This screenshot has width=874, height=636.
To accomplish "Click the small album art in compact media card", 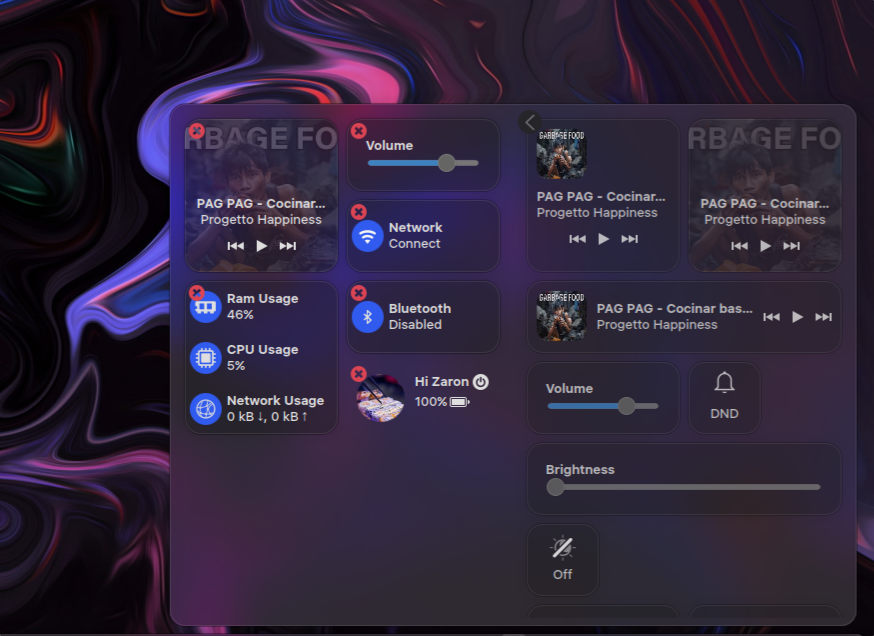I will click(x=561, y=155).
